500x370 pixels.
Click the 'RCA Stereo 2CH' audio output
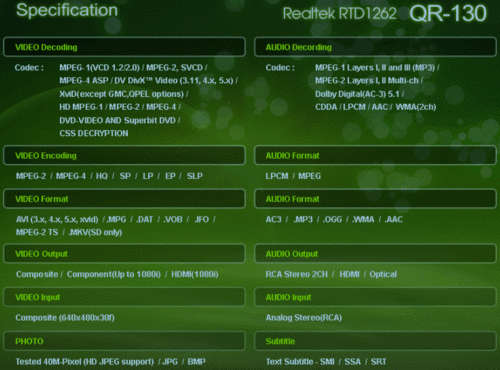tap(297, 275)
